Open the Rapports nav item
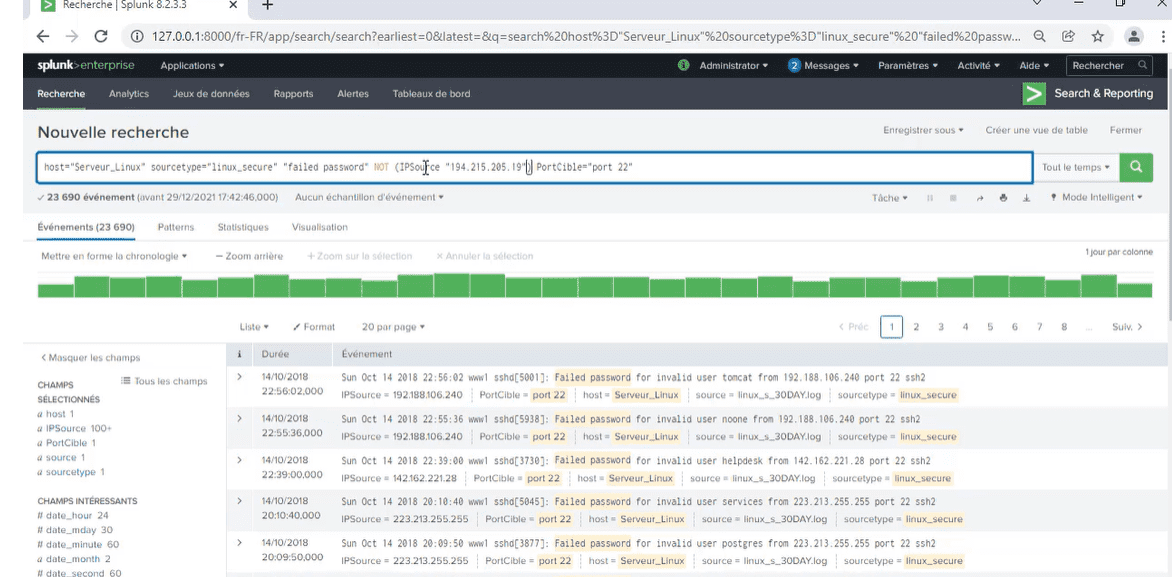Image resolution: width=1172 pixels, height=577 pixels. coord(293,93)
